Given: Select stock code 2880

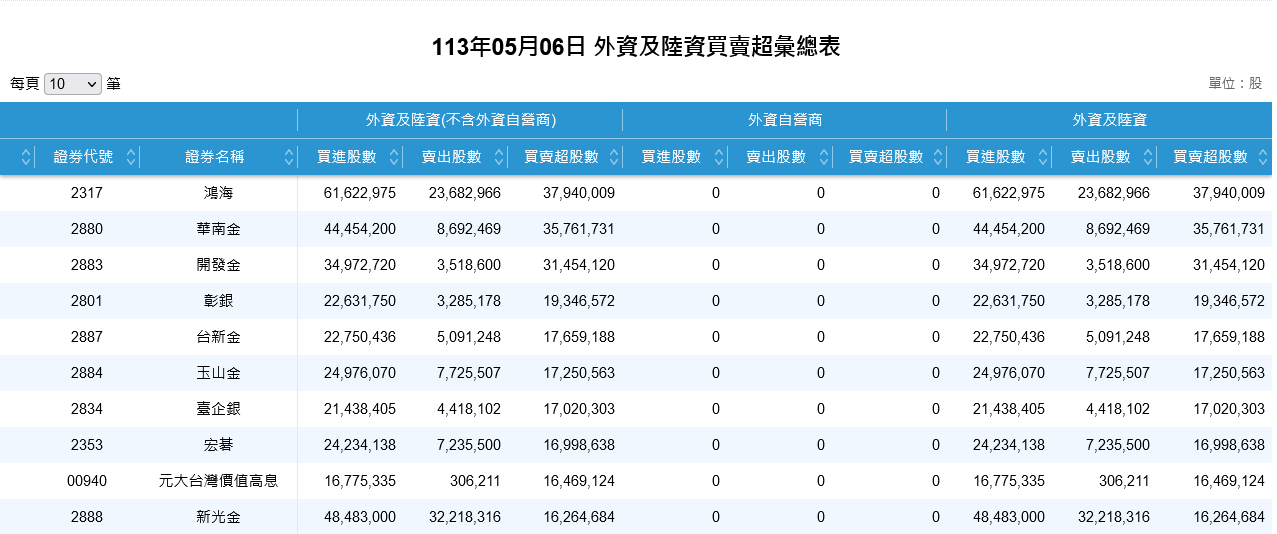Looking at the screenshot, I should [87, 229].
